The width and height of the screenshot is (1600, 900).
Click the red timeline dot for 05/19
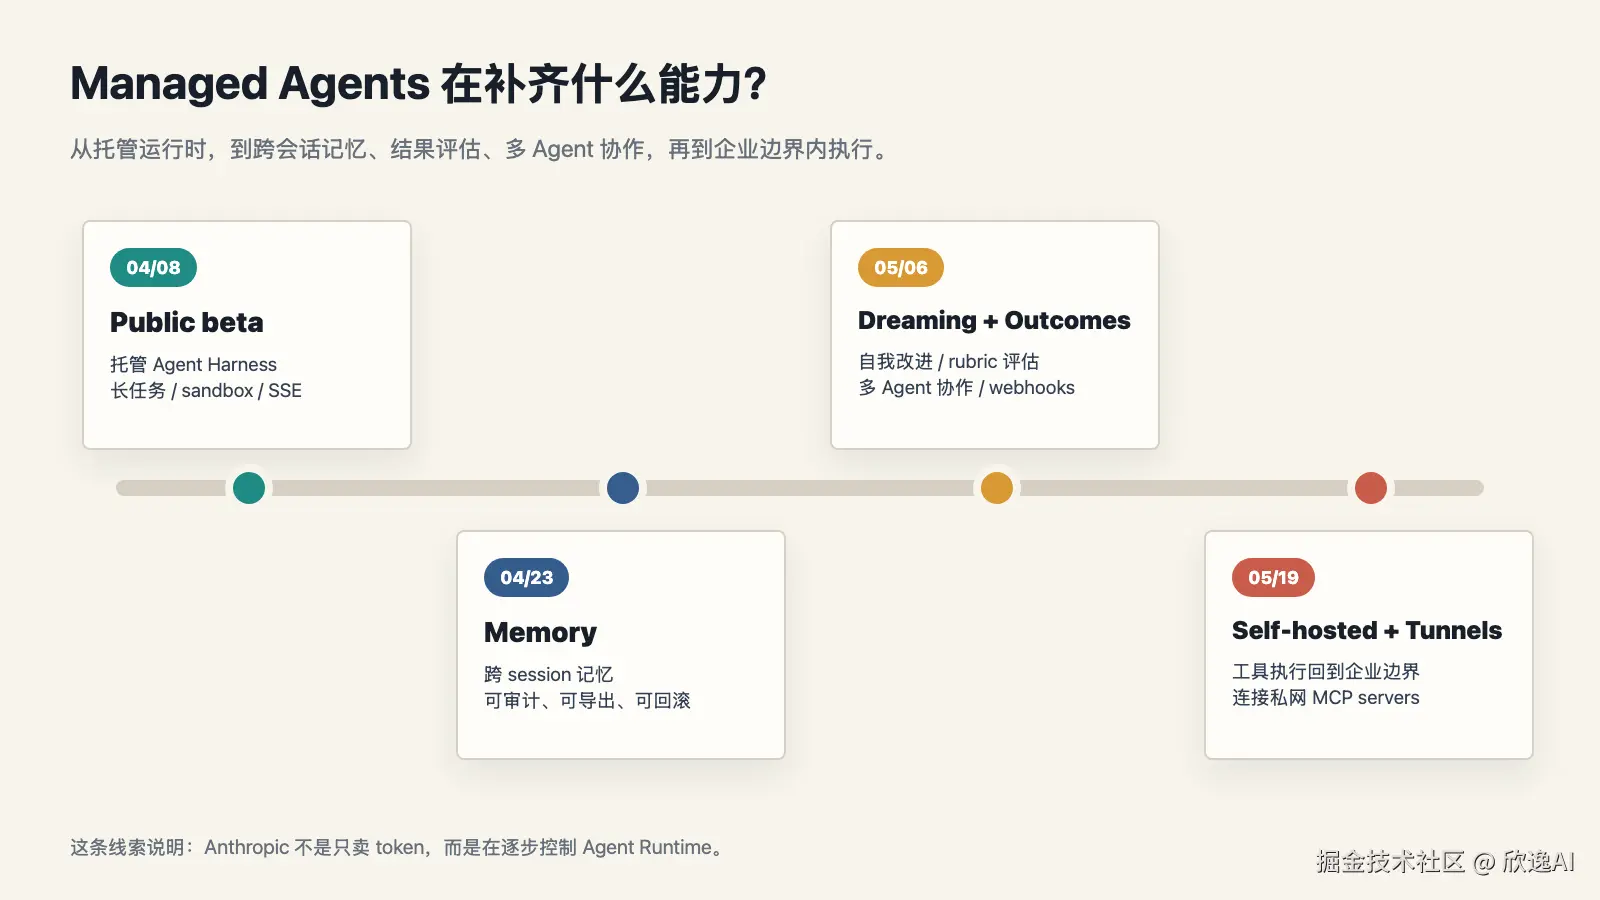(x=1371, y=488)
